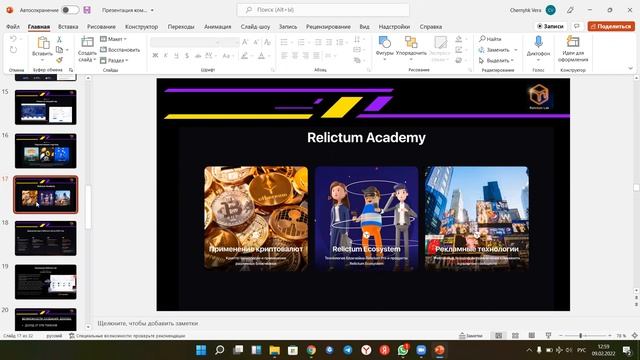
Task: Click the Применение криптовалют coins image
Action: coord(256,218)
